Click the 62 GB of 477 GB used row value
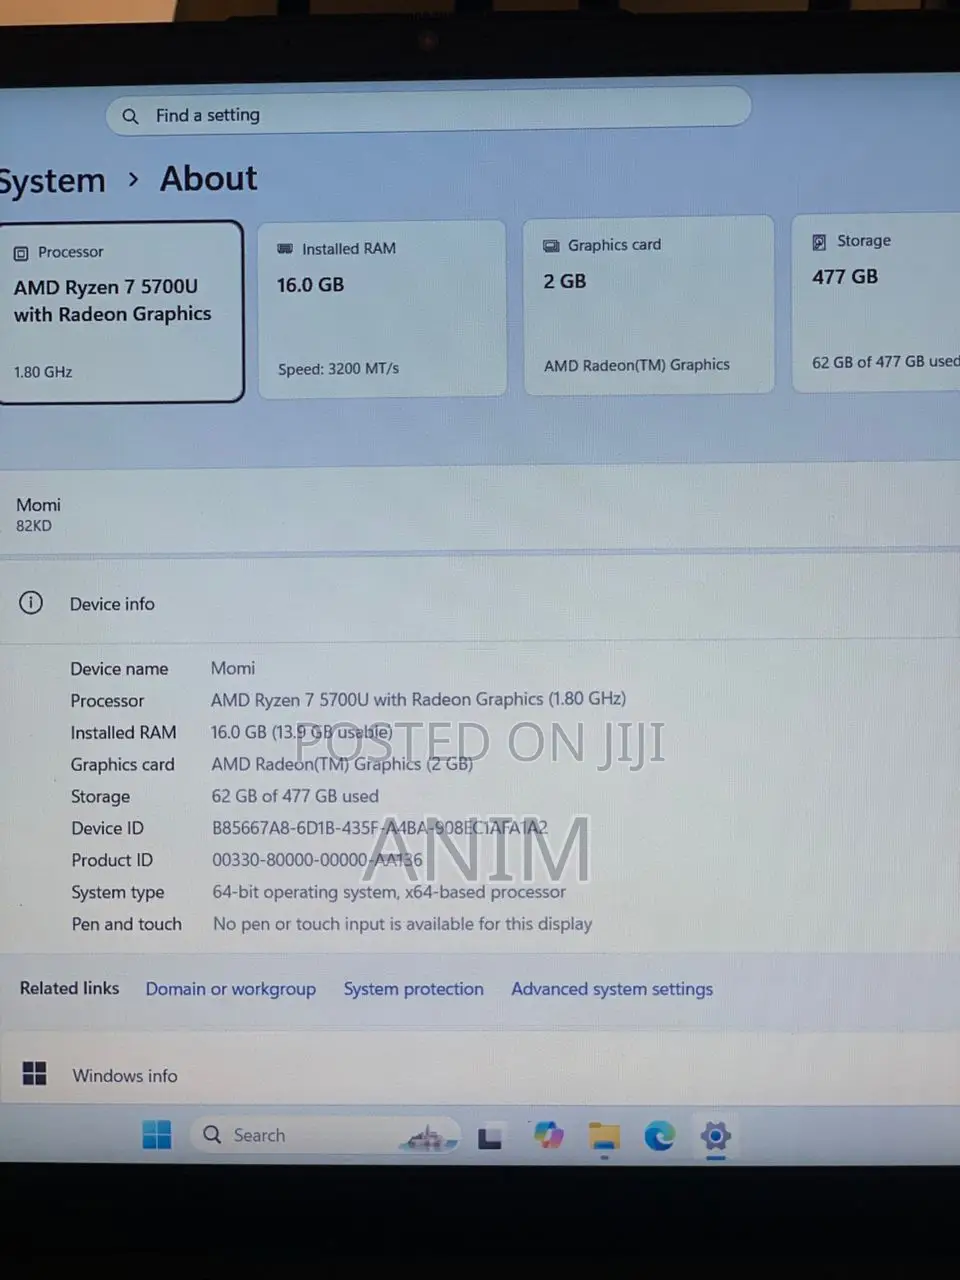The height and width of the screenshot is (1280, 960). click(295, 796)
